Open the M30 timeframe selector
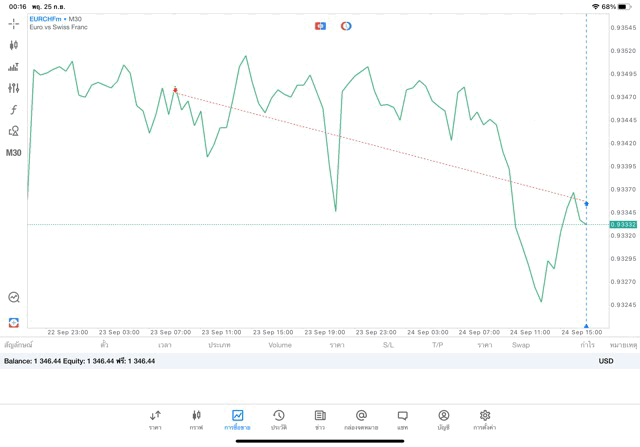This screenshot has height=447, width=640. tap(13, 153)
